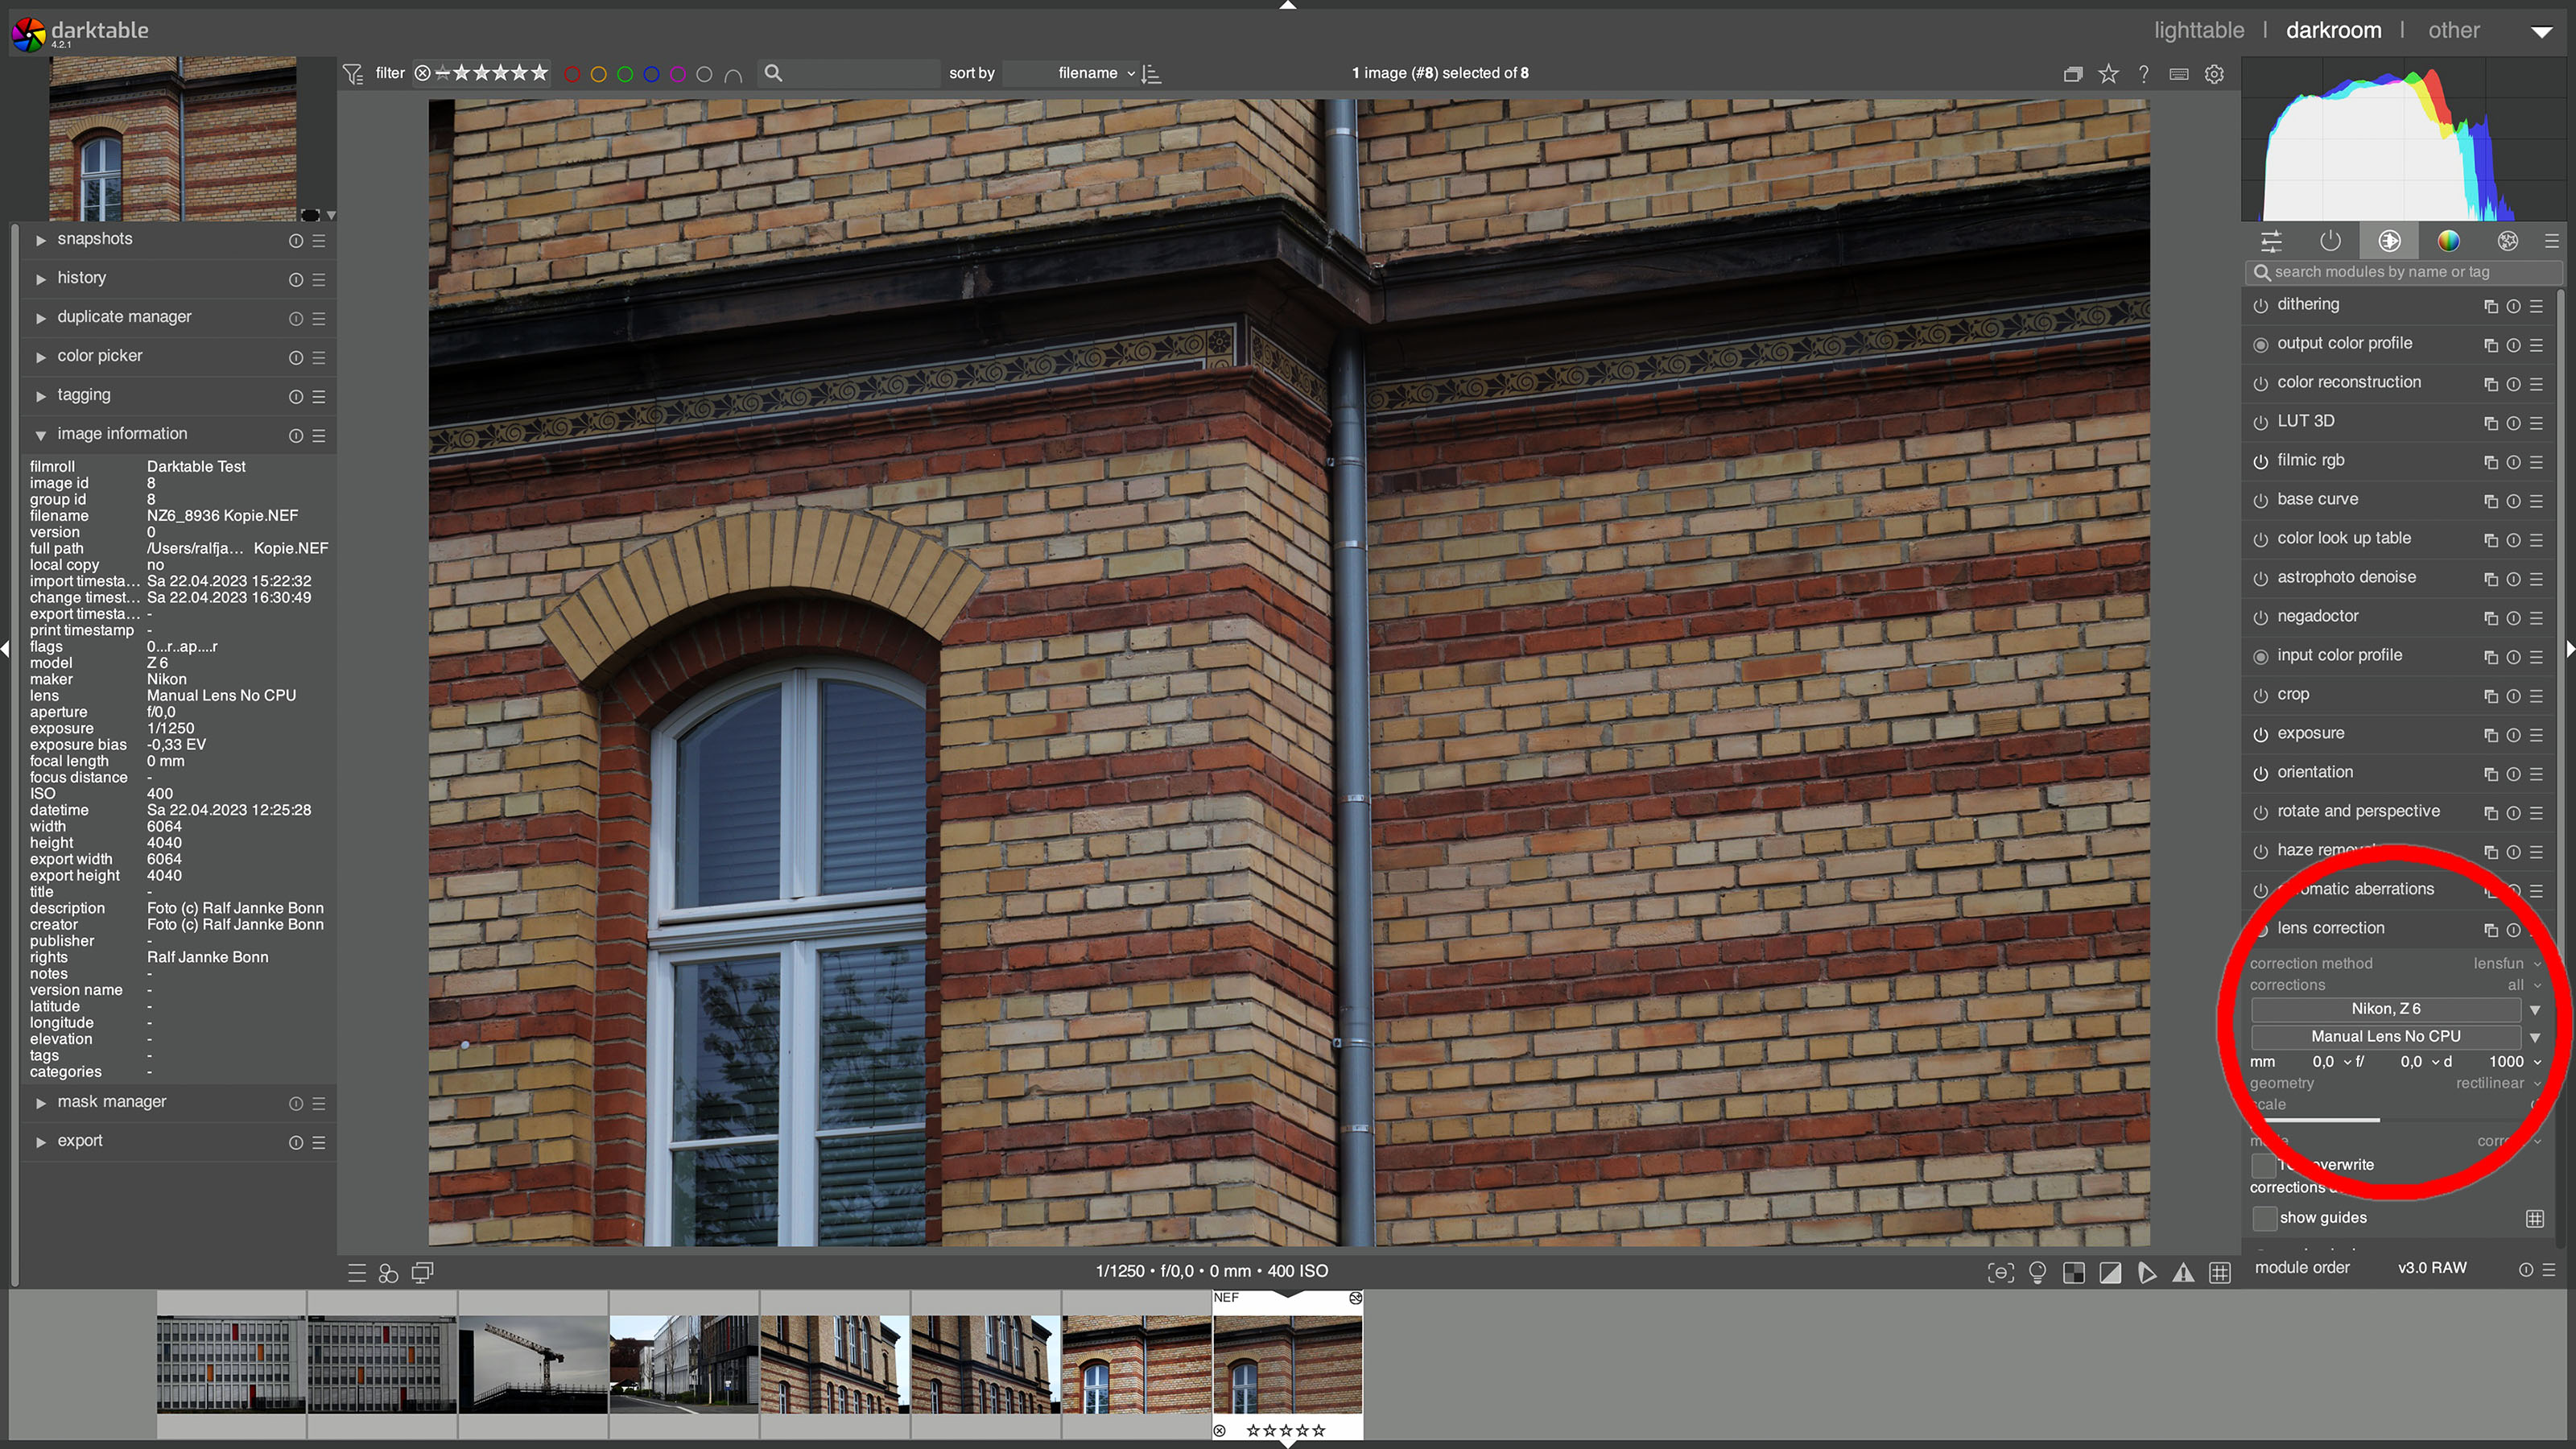Toggle gamut check triangle icon
The image size is (2576, 1449).
coord(2183,1273)
